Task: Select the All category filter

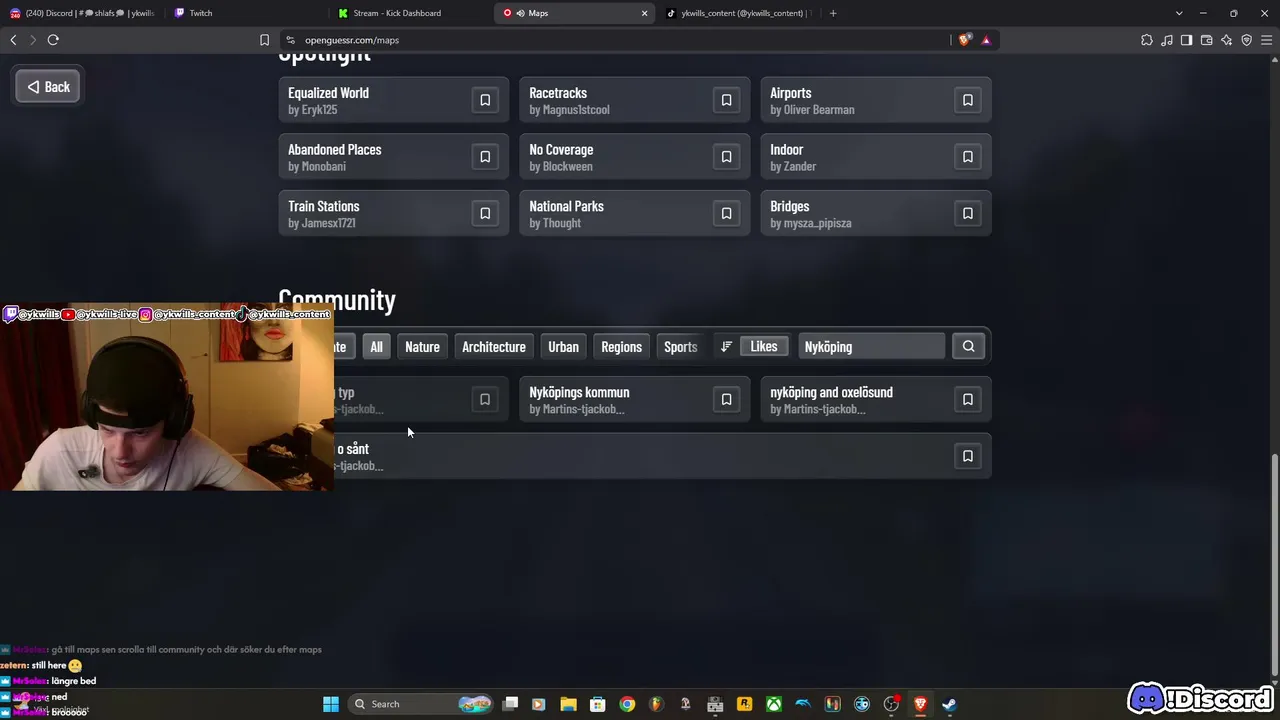Action: tap(376, 346)
